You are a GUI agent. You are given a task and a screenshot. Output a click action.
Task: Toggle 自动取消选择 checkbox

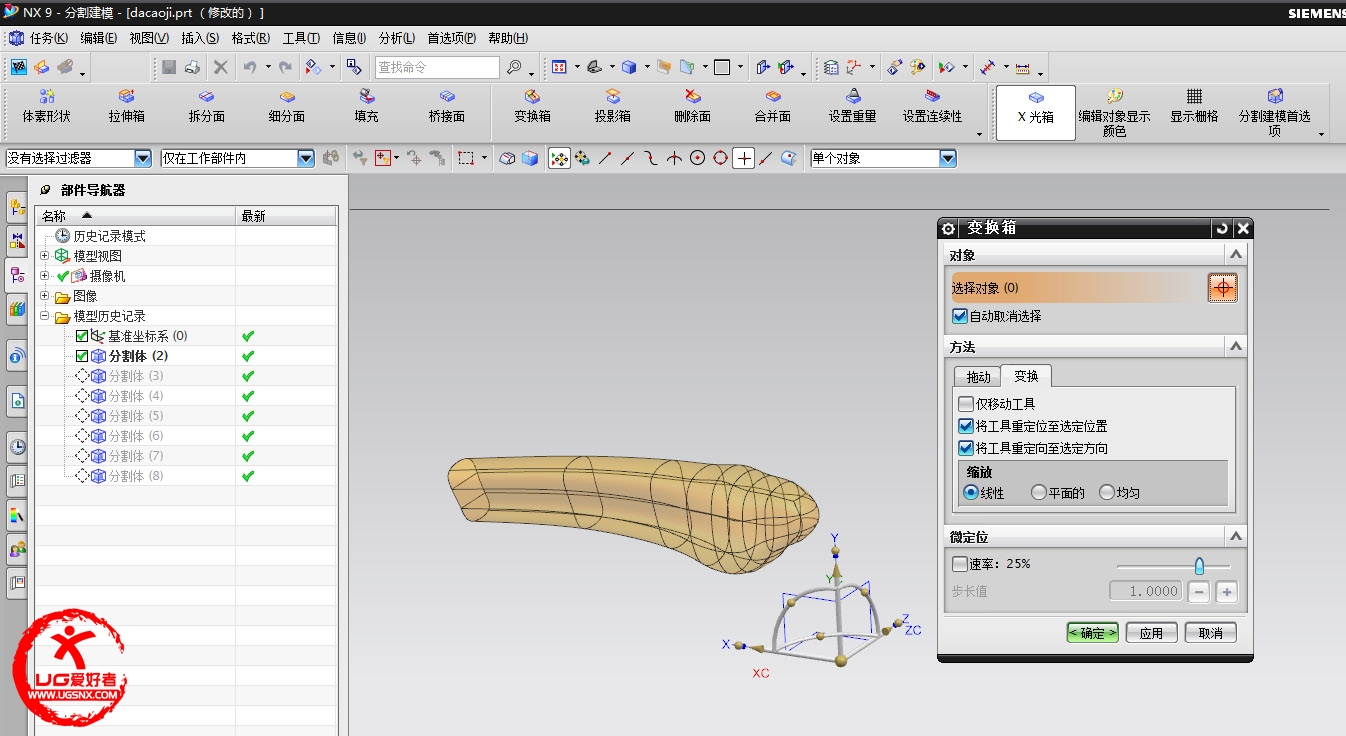(961, 316)
